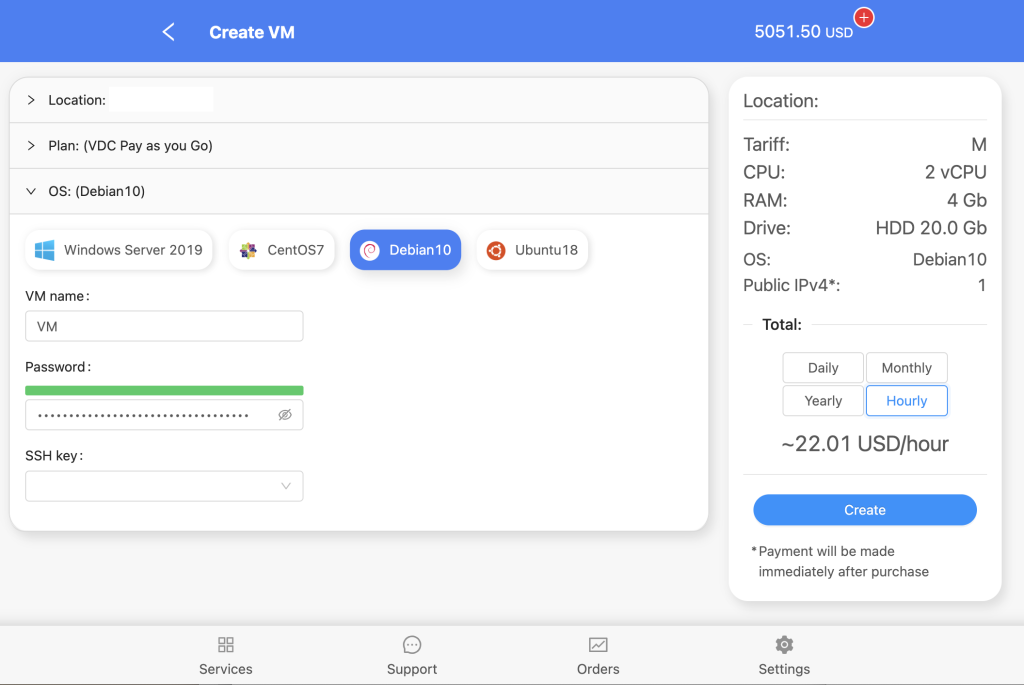This screenshot has width=1024, height=685.
Task: Select the Debian10 OS option
Action: tap(405, 250)
